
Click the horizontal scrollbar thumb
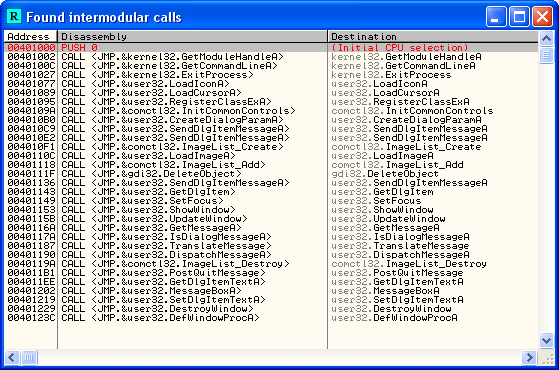(29, 357)
